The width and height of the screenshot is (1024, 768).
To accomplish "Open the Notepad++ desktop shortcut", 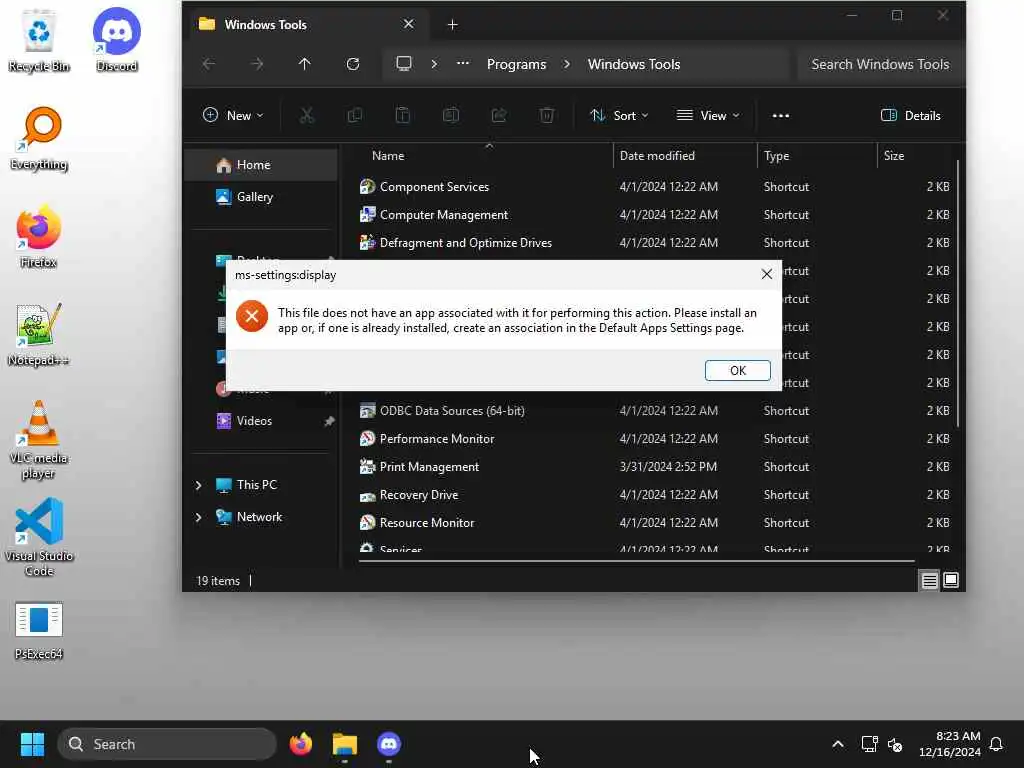I will point(39,334).
